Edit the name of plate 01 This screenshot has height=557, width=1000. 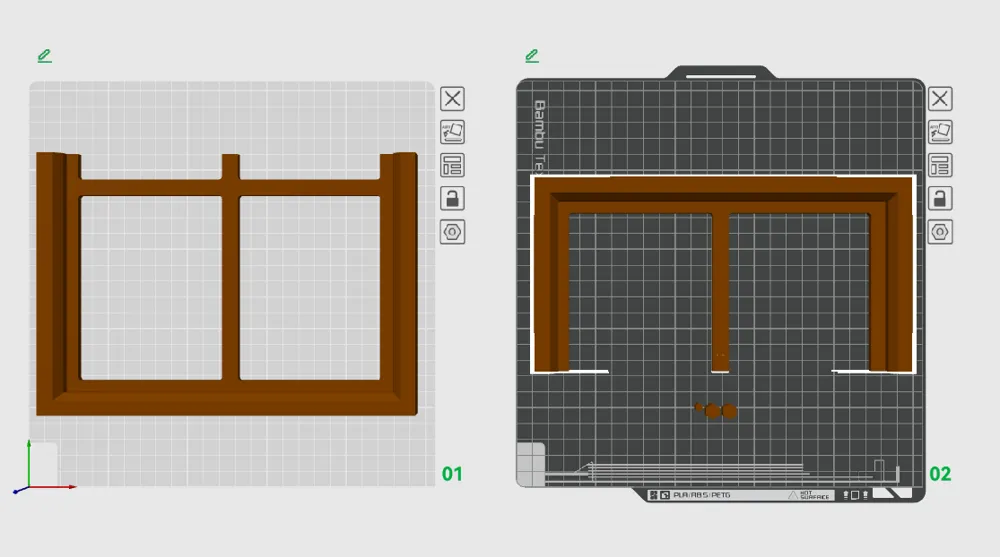pyautogui.click(x=45, y=56)
